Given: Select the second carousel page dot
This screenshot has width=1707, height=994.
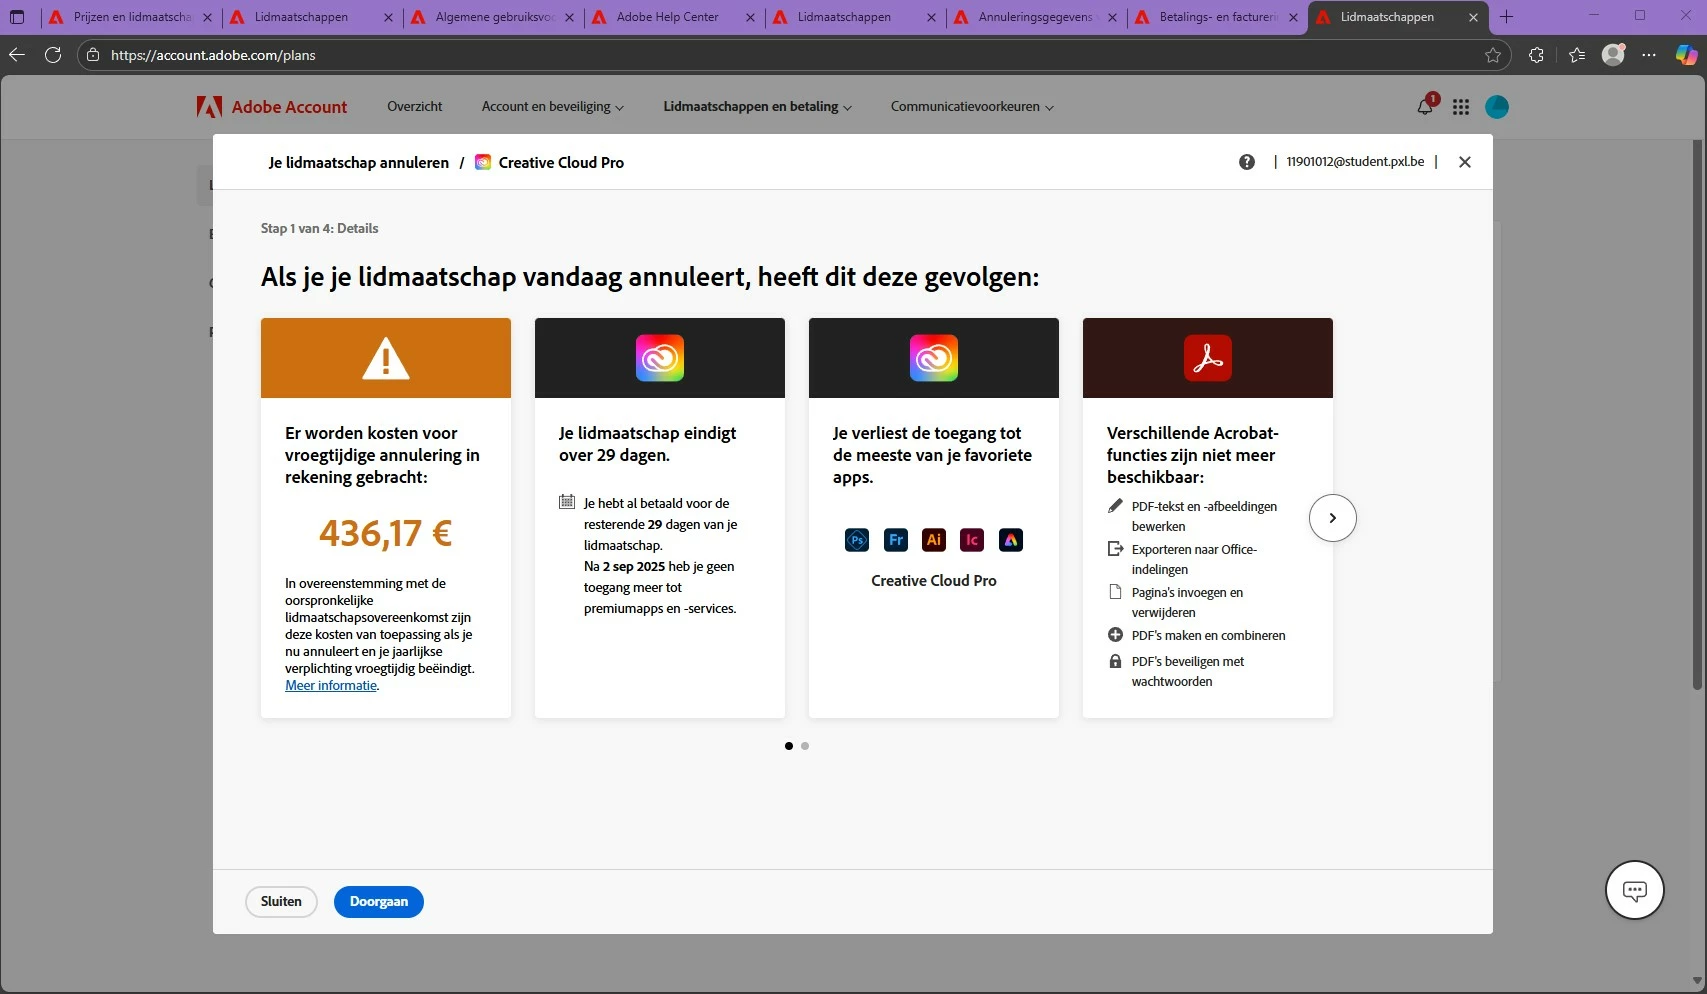Looking at the screenshot, I should tap(805, 746).
